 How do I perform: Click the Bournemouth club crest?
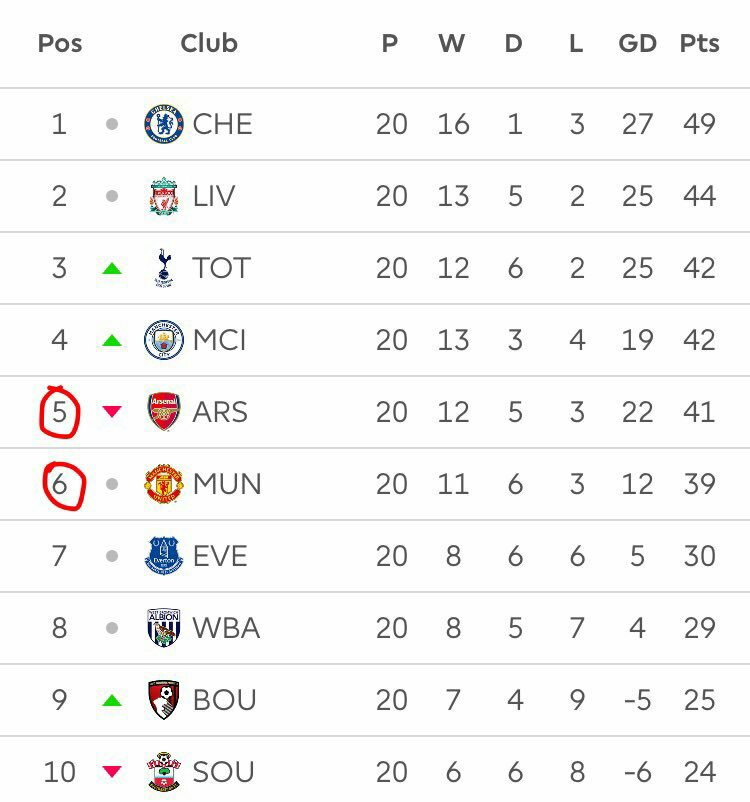164,700
